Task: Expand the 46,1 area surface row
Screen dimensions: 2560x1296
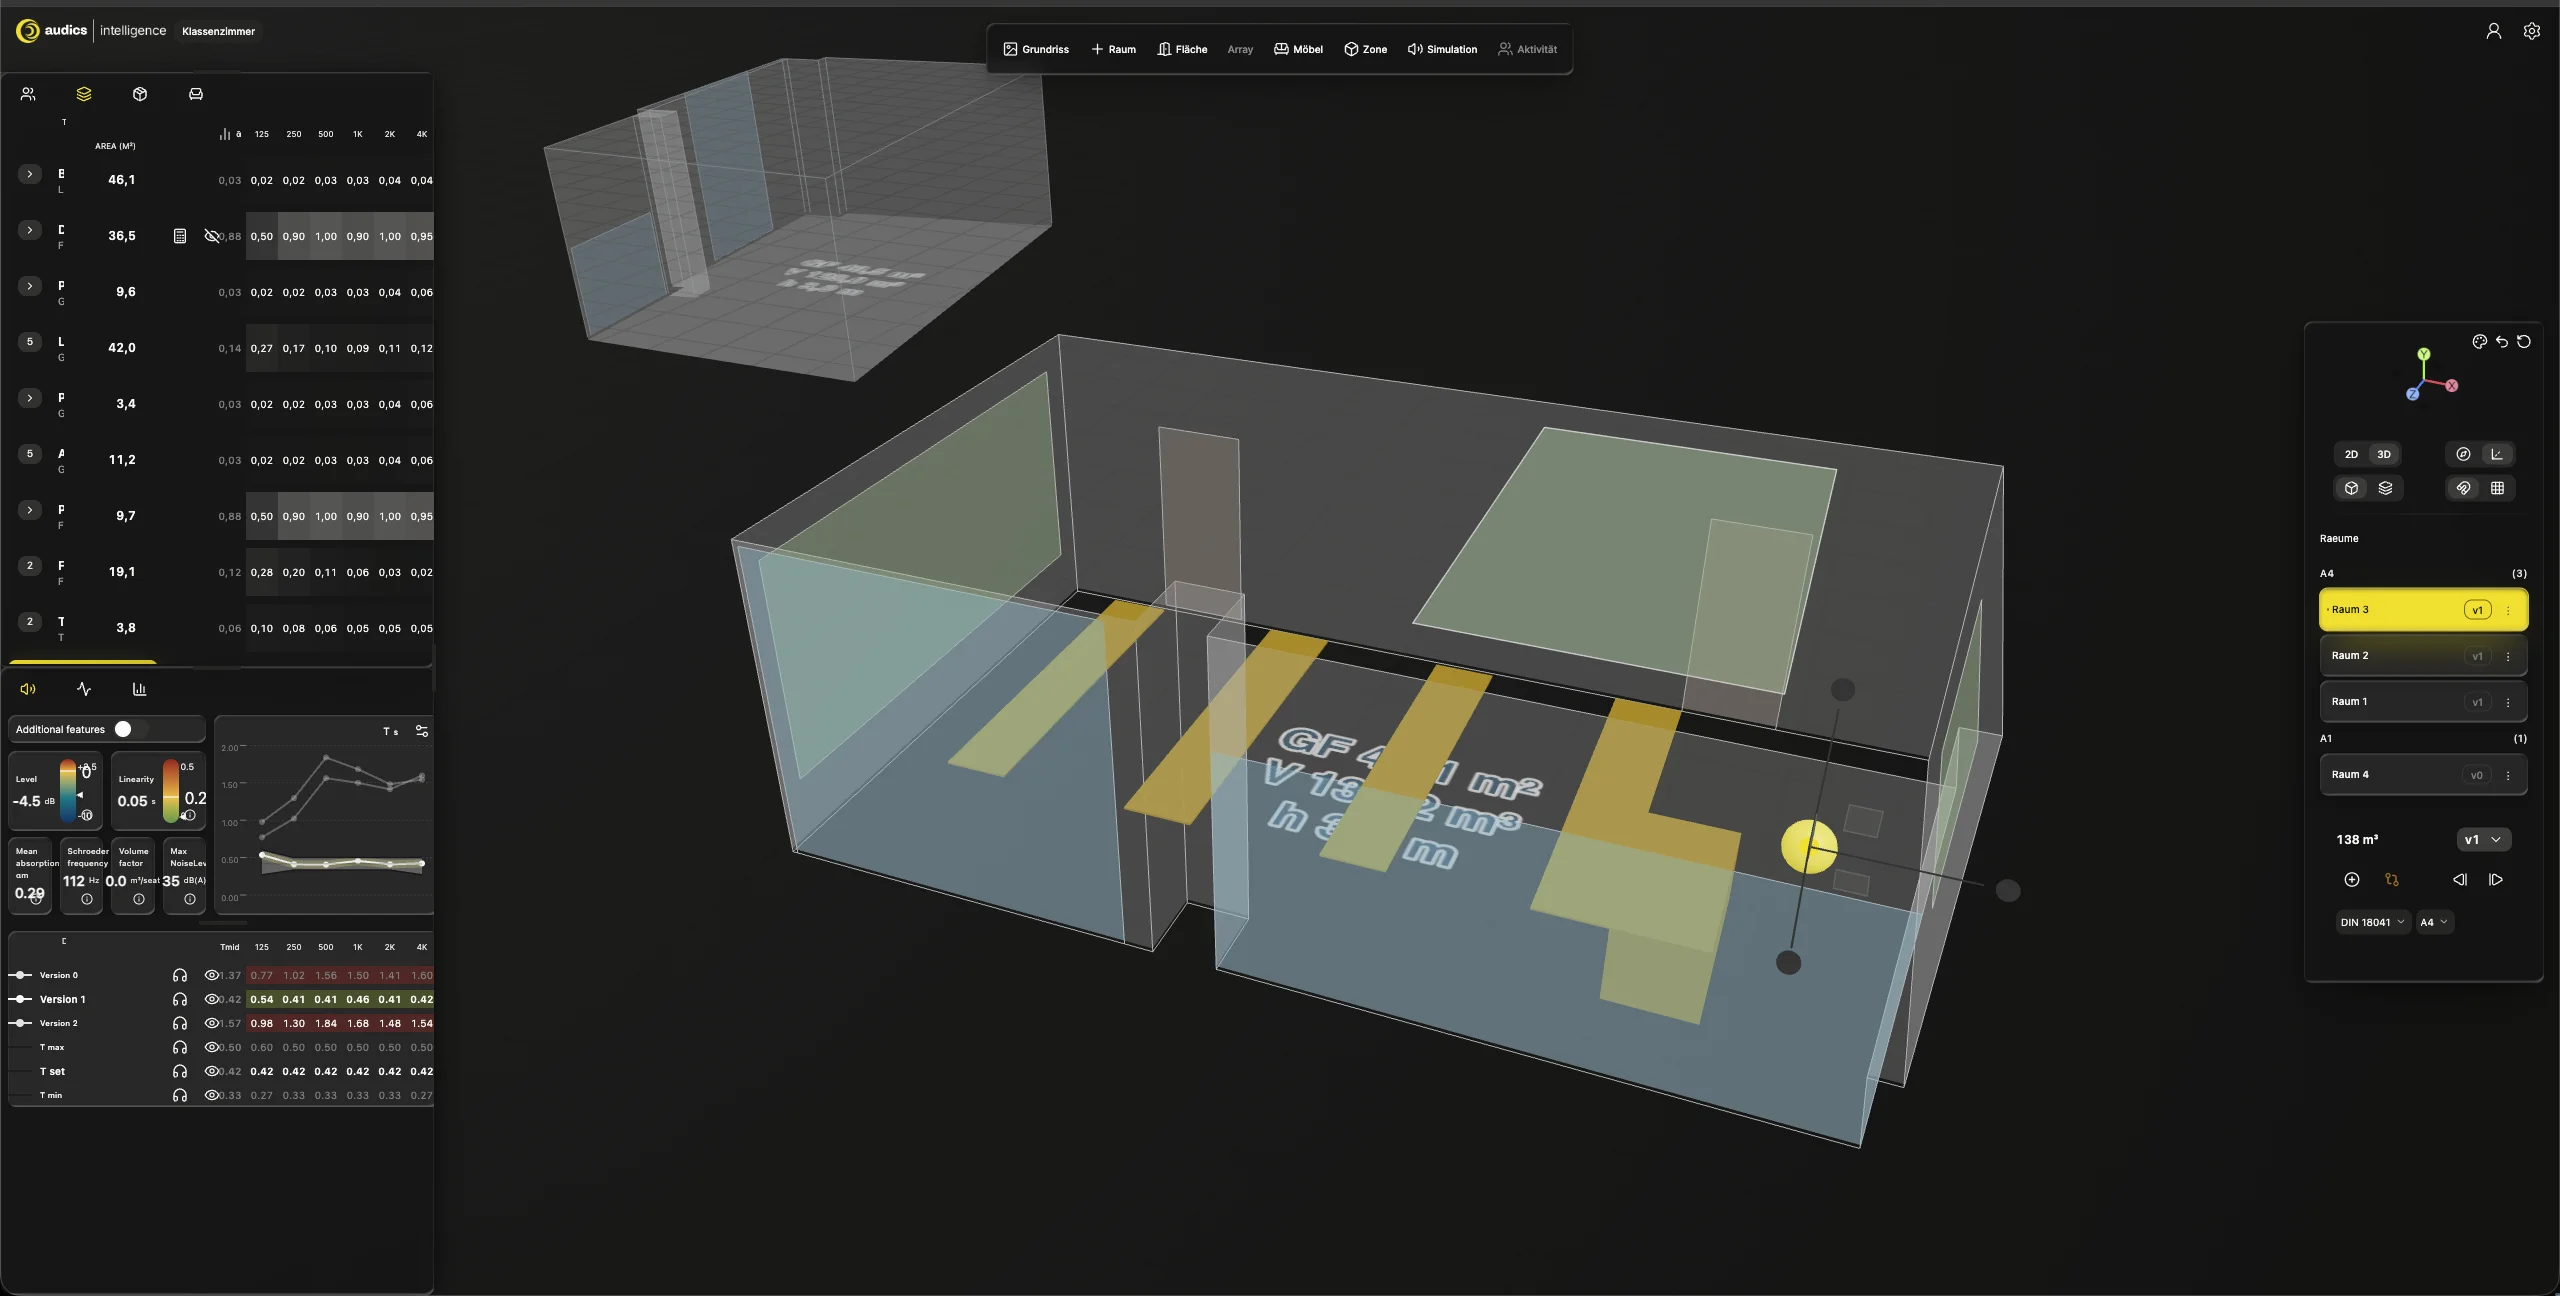Action: pos(30,174)
